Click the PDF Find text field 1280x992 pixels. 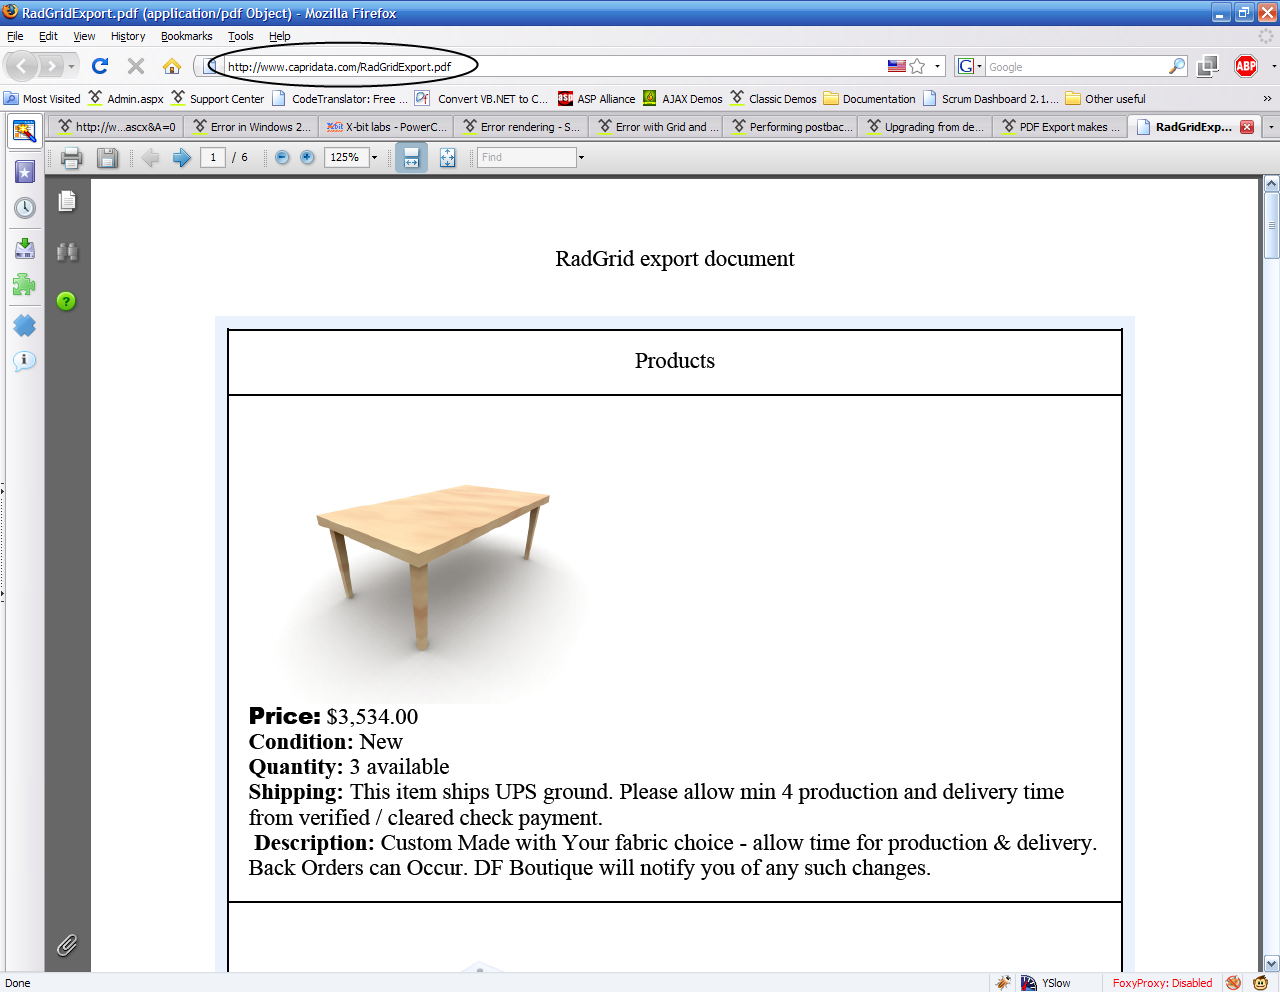pyautogui.click(x=527, y=157)
